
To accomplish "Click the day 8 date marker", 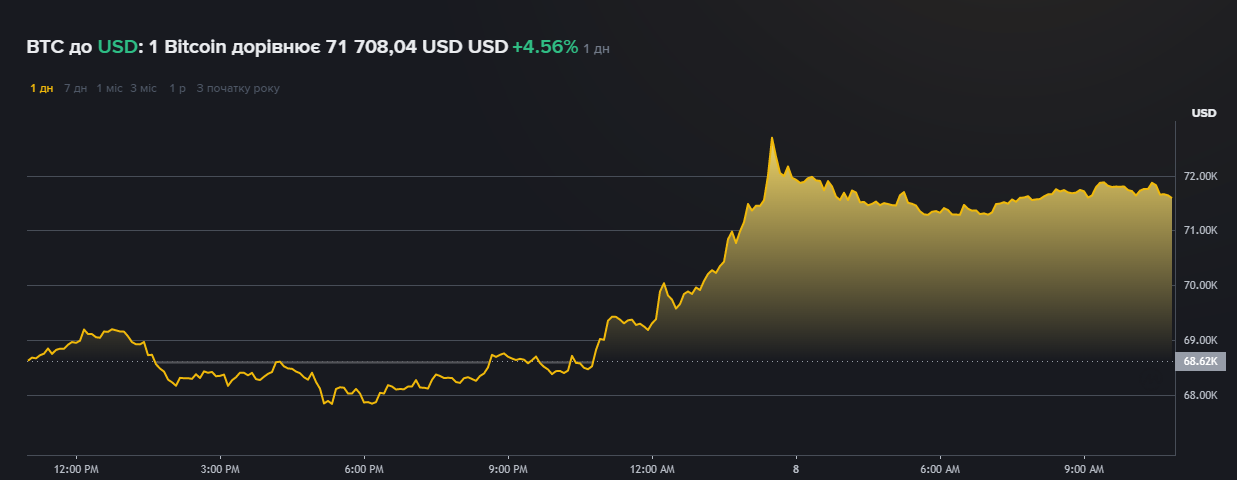I will click(x=795, y=468).
